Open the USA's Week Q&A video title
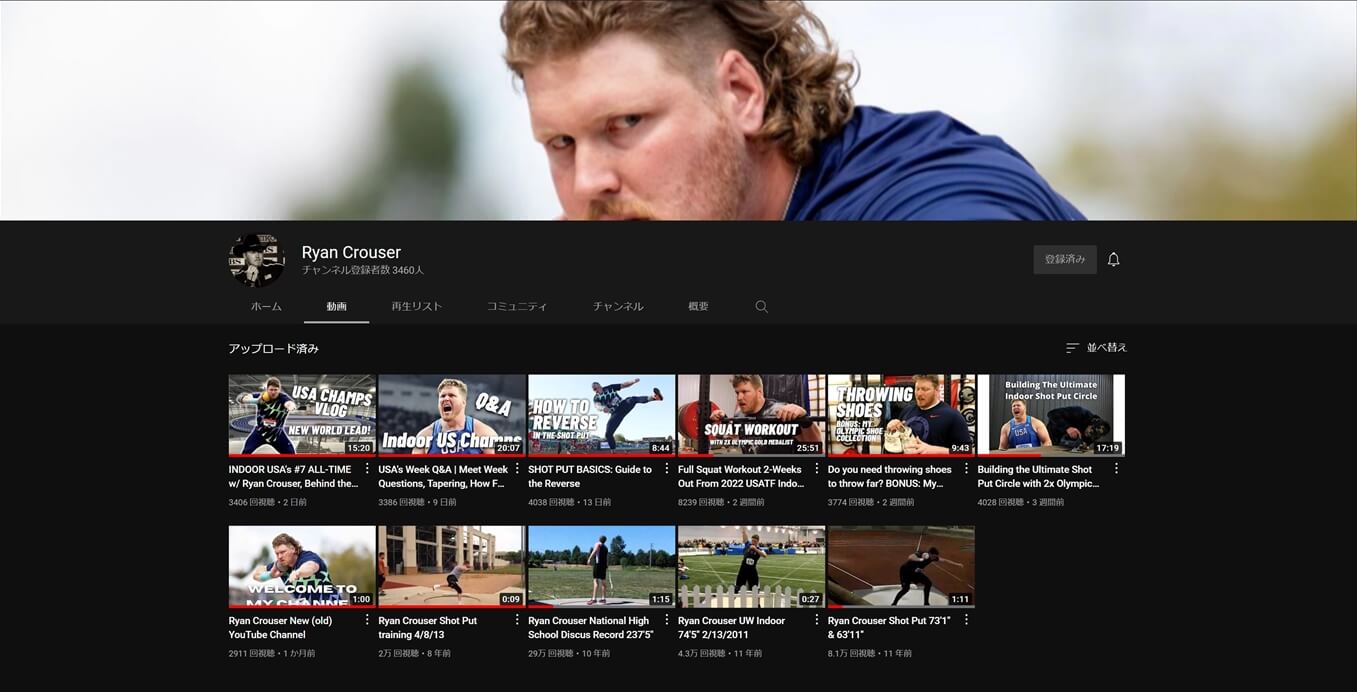The width and height of the screenshot is (1357, 692). click(x=443, y=476)
